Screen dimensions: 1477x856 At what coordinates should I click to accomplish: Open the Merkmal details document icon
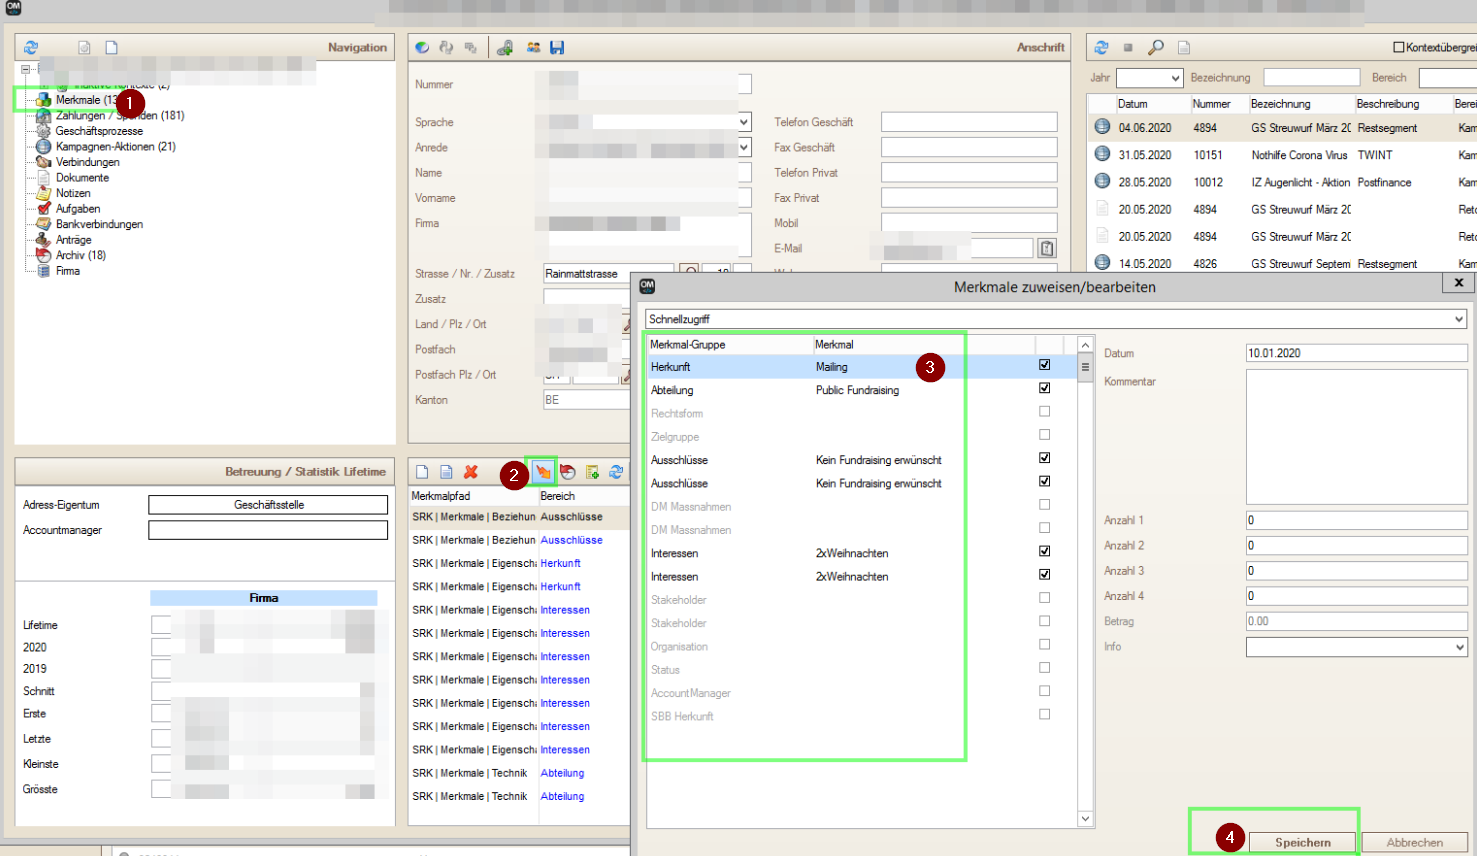(x=446, y=472)
